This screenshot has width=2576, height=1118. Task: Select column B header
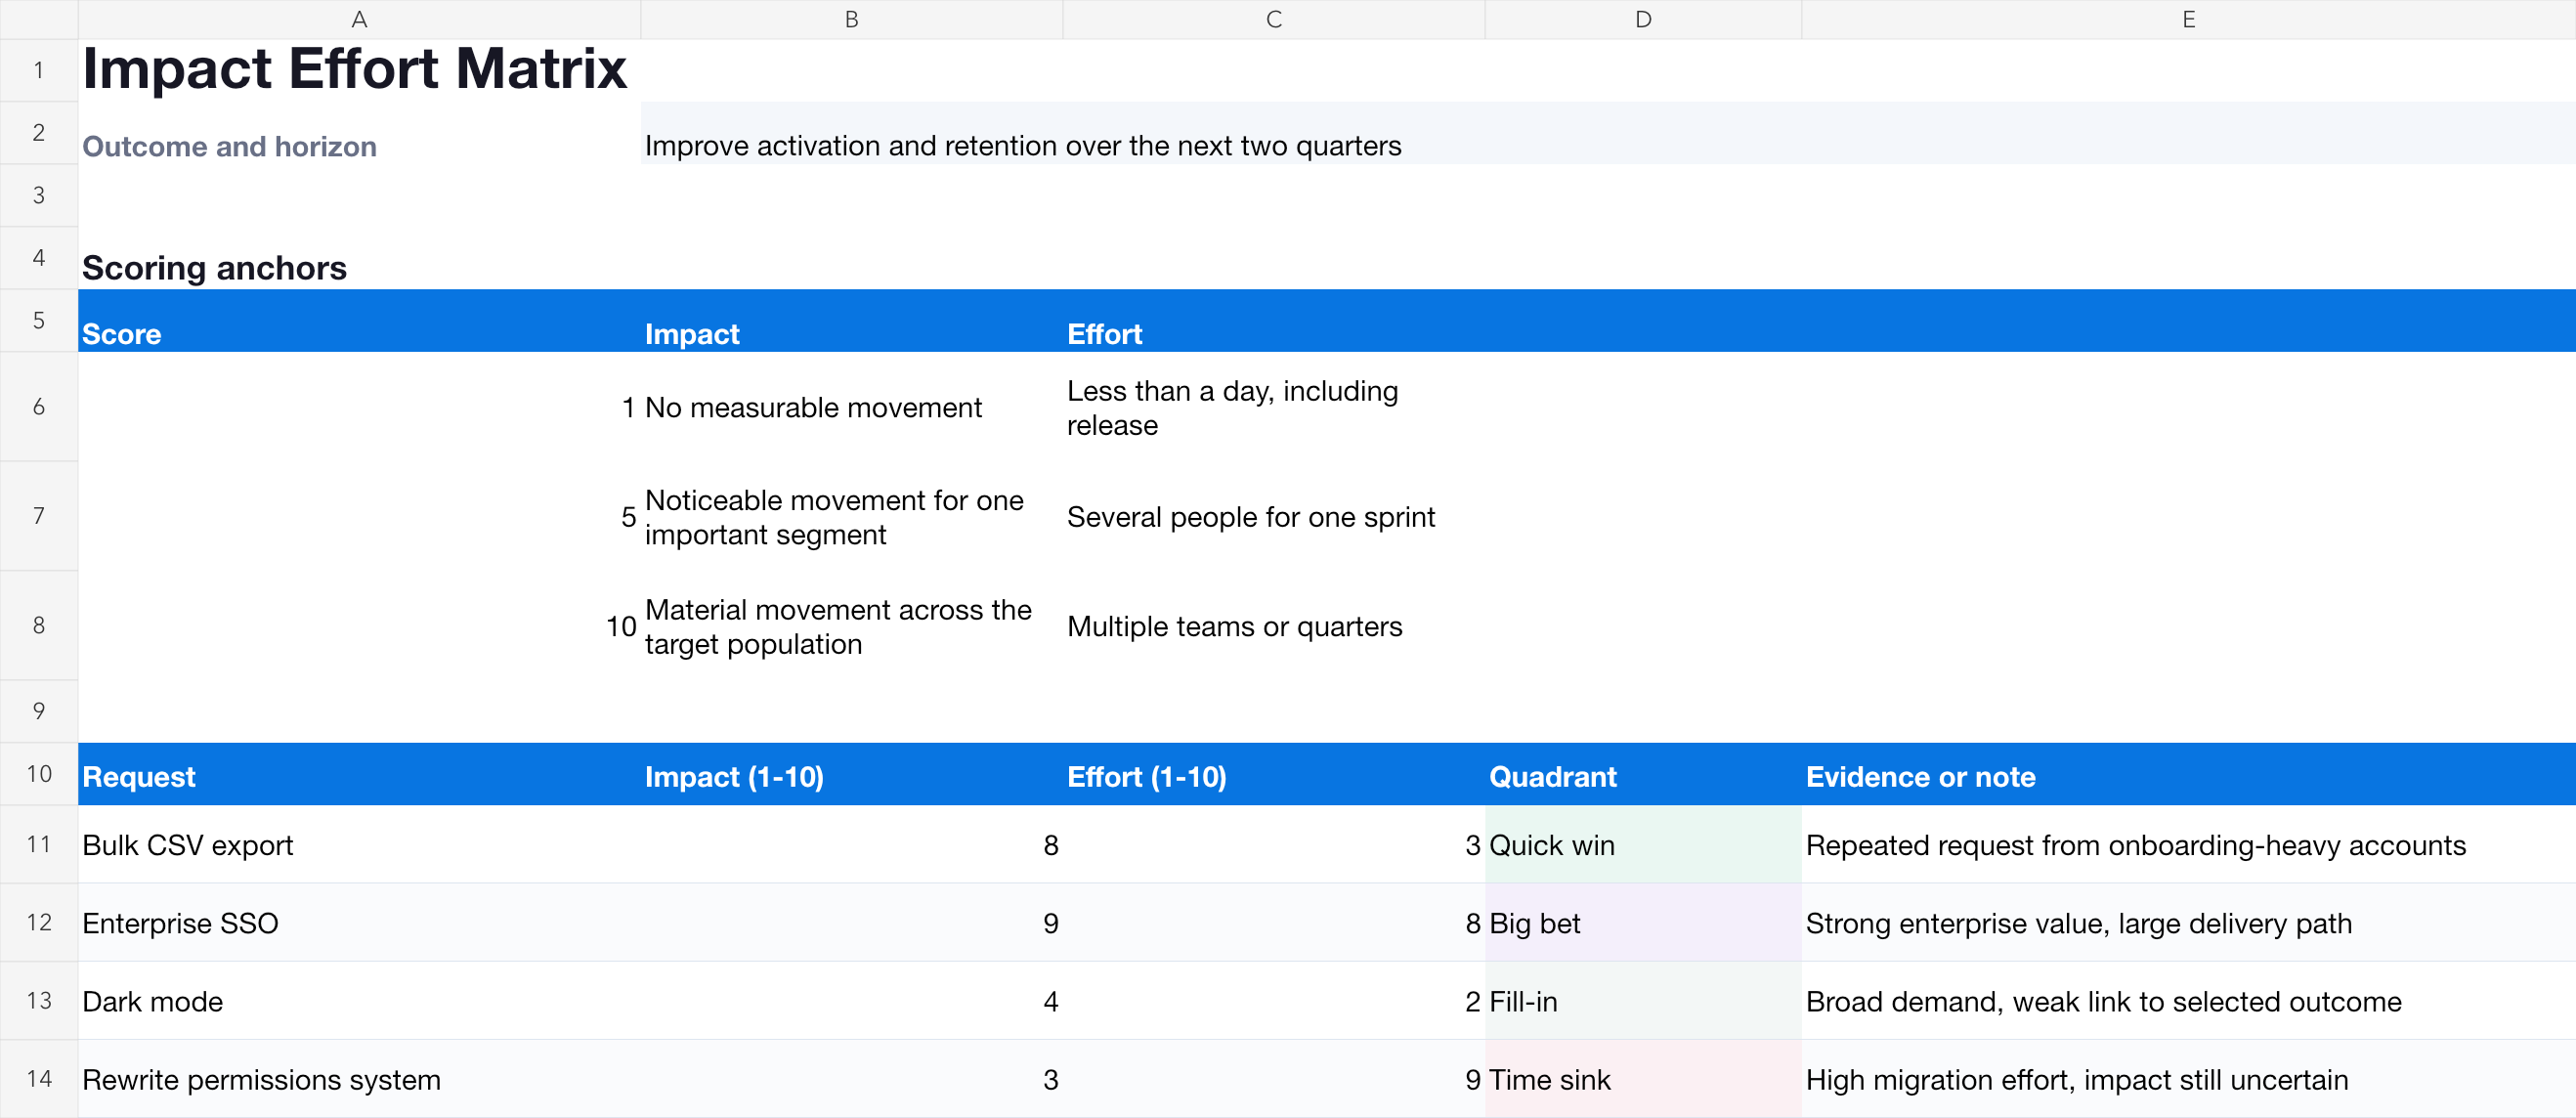pos(851,19)
